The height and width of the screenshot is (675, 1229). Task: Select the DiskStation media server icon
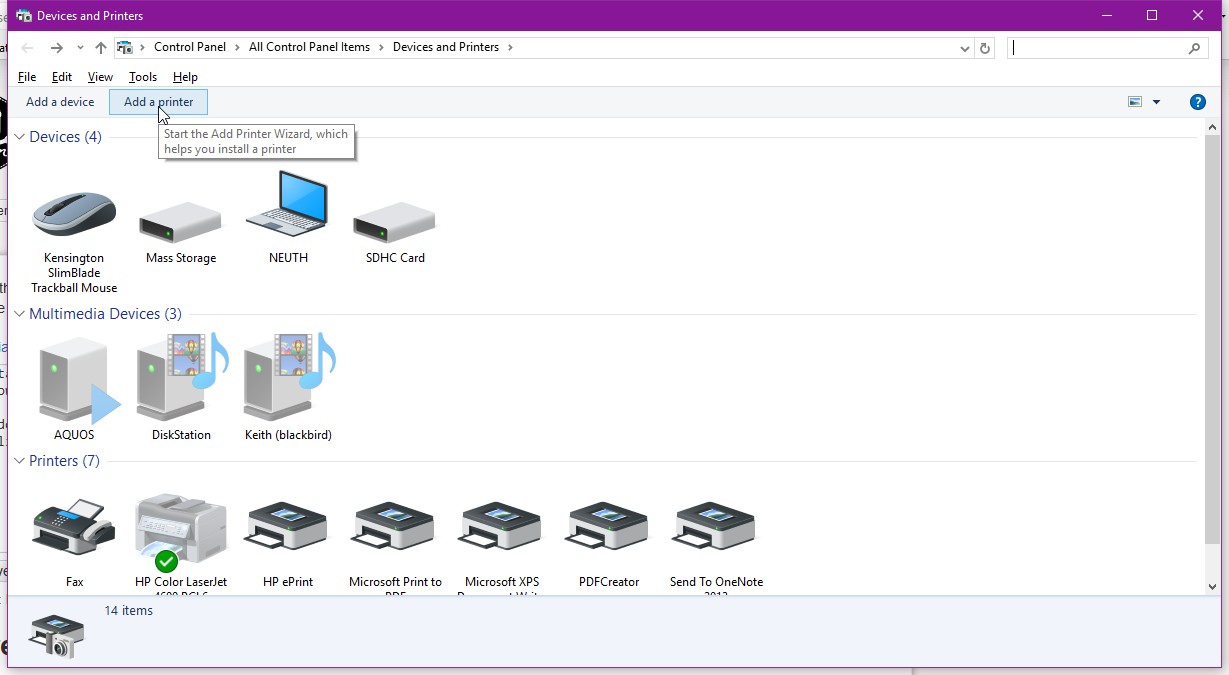click(181, 377)
